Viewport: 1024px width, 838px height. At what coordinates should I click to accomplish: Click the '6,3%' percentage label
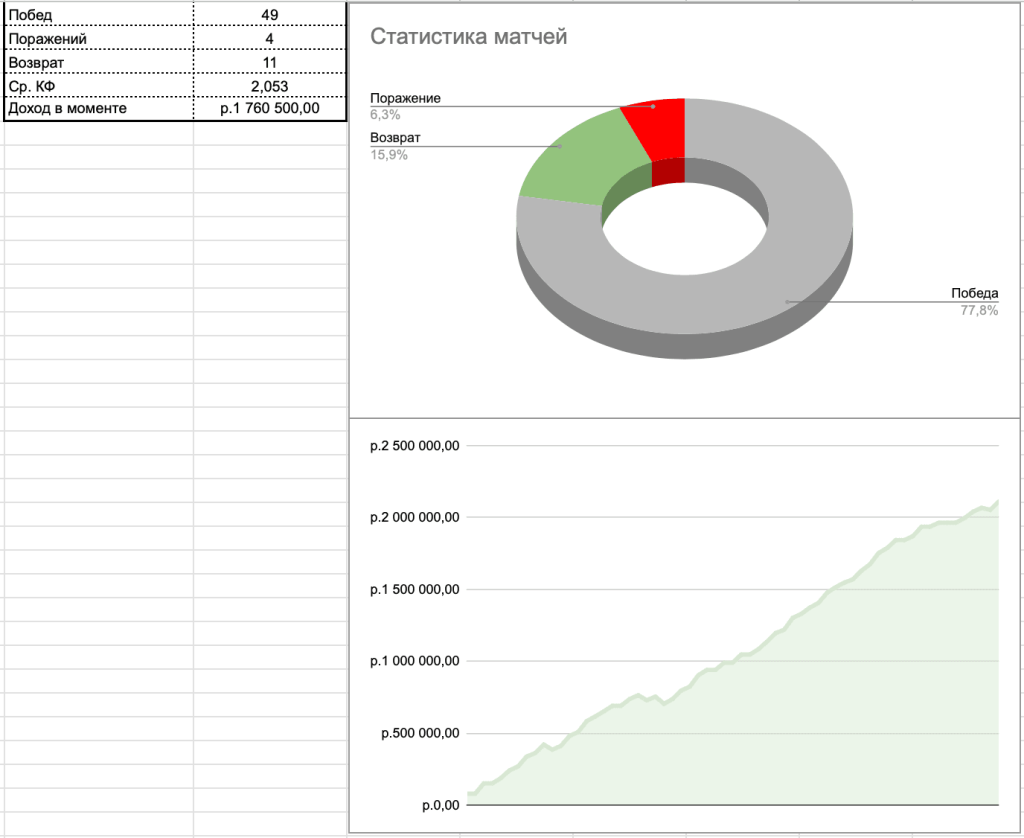(385, 115)
